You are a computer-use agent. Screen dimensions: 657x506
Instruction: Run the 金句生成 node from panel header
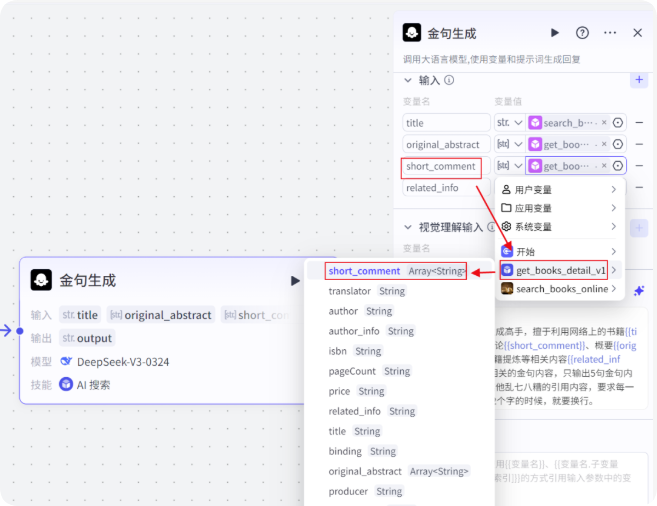click(555, 33)
